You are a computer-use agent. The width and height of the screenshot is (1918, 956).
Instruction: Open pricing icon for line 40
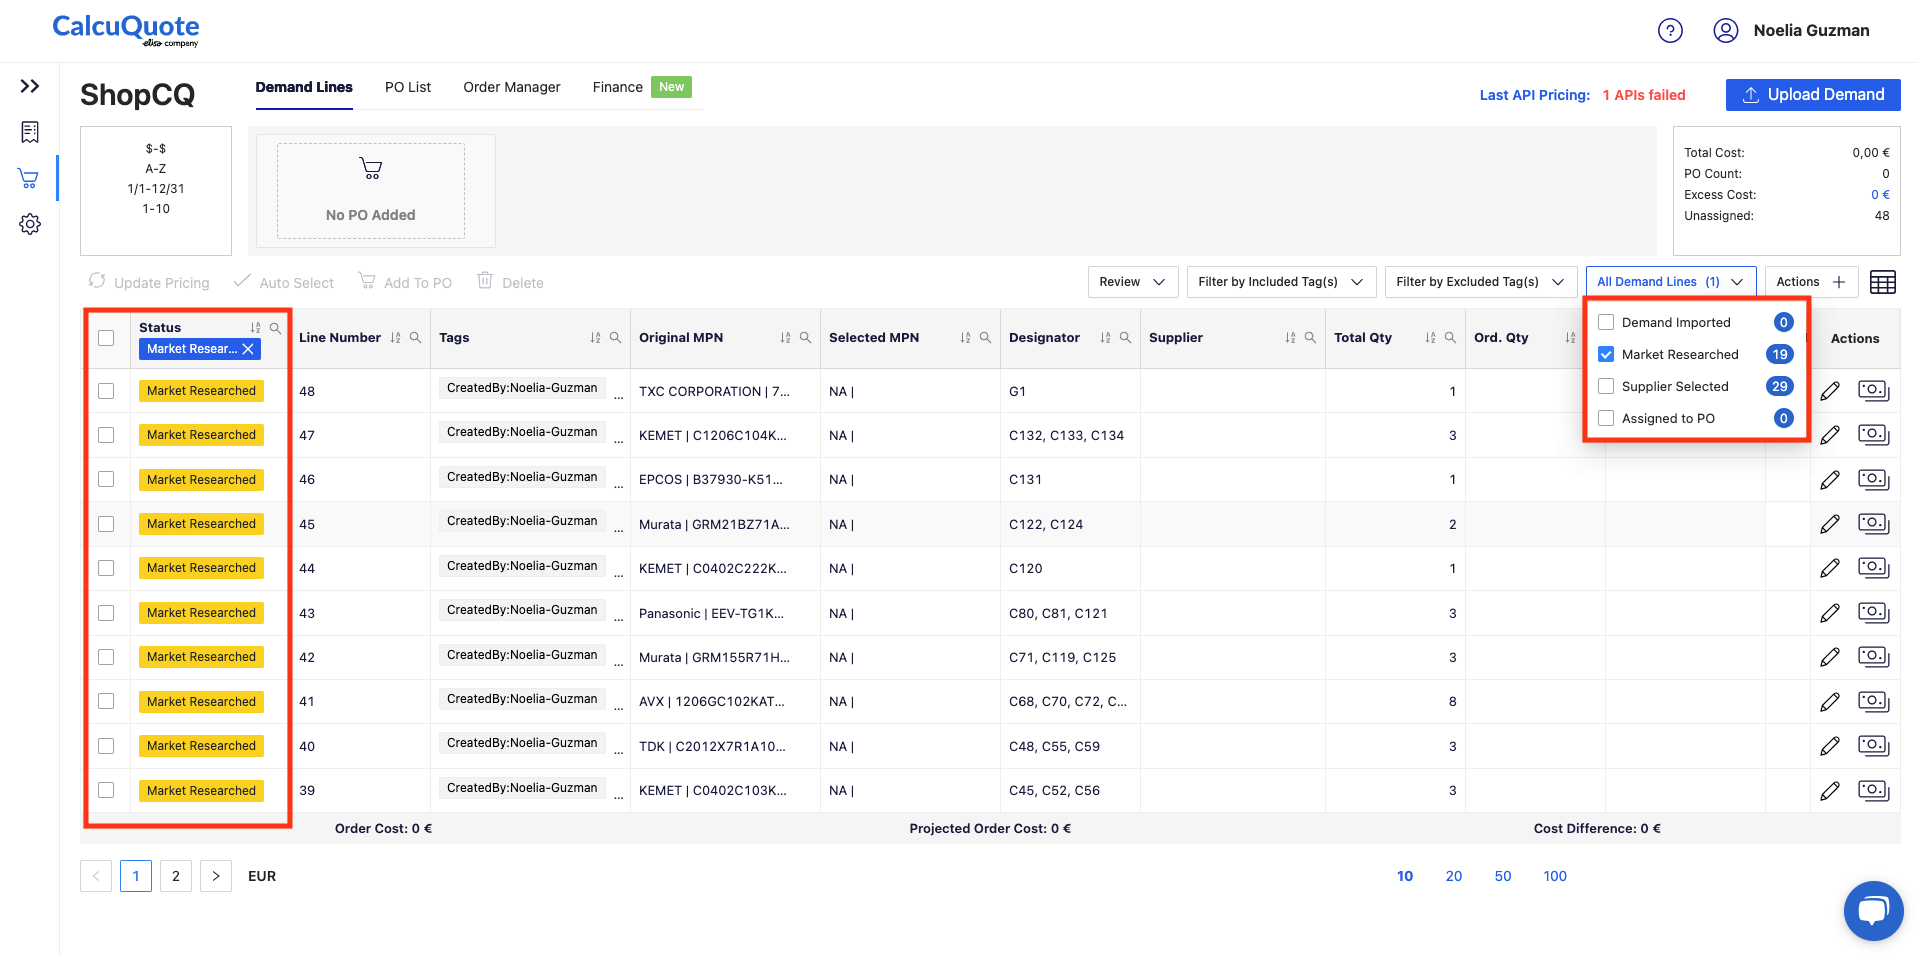(x=1873, y=745)
